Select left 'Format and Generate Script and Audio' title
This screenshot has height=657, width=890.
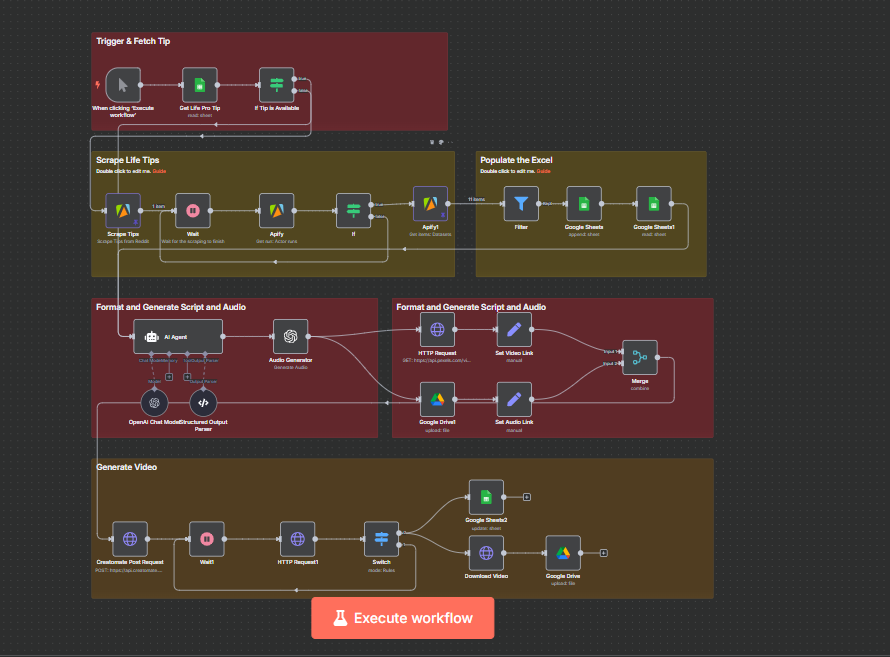point(171,307)
